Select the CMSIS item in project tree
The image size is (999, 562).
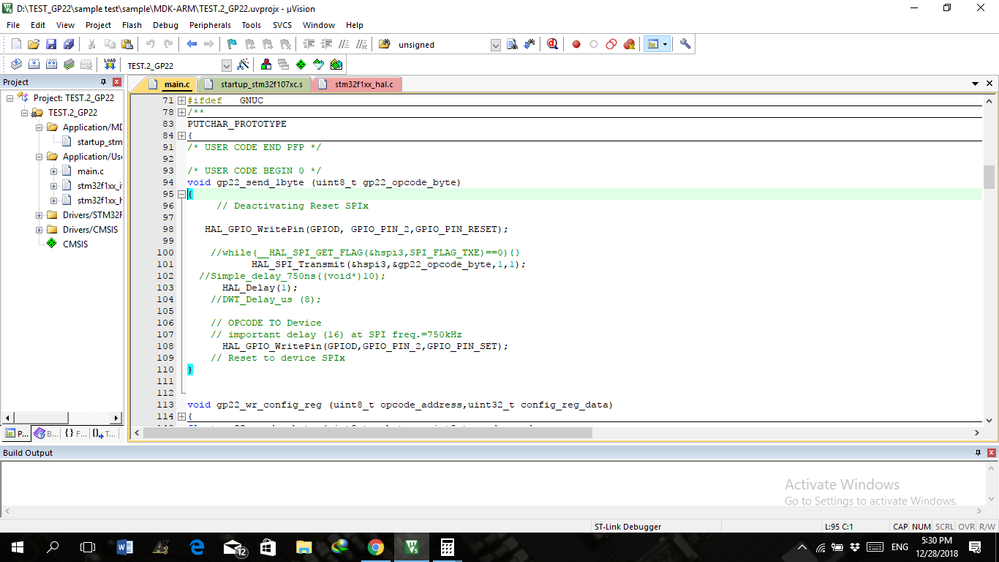pyautogui.click(x=75, y=245)
